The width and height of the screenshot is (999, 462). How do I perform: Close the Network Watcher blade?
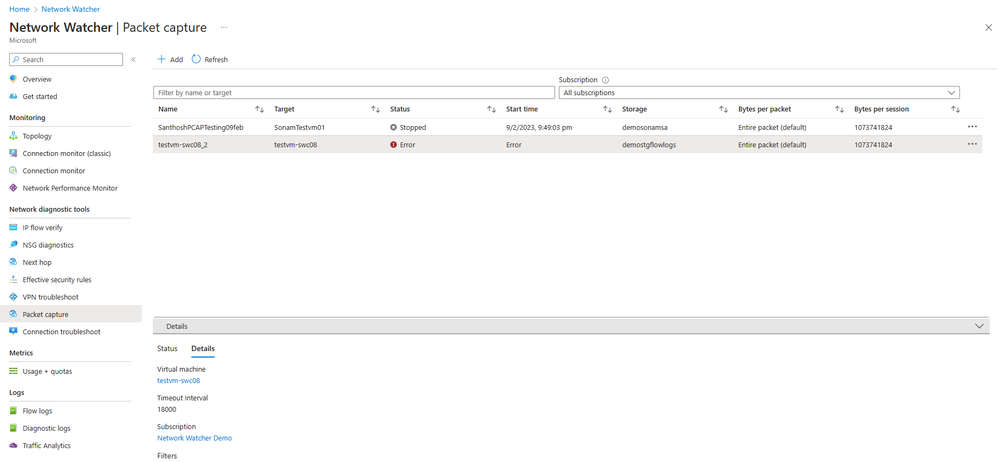(x=988, y=27)
